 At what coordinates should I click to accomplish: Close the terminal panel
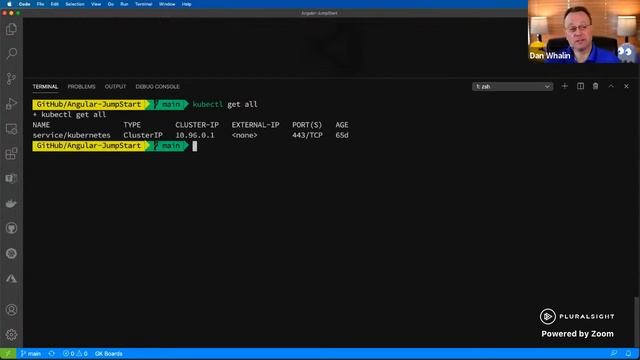pyautogui.click(x=626, y=86)
